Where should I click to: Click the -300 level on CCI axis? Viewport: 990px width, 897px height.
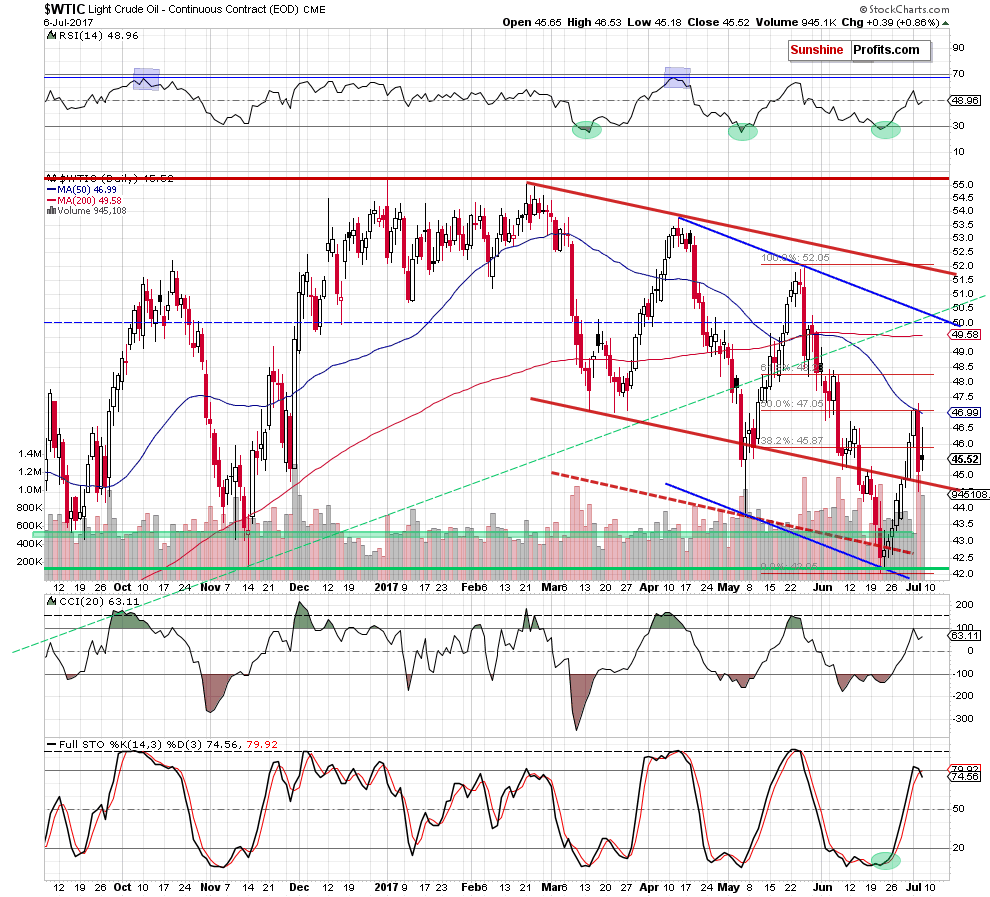pos(963,719)
